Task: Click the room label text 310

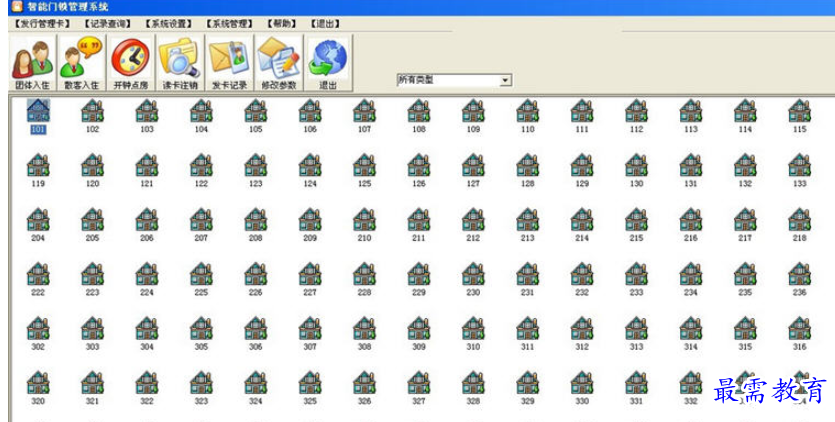Action: 473,347
